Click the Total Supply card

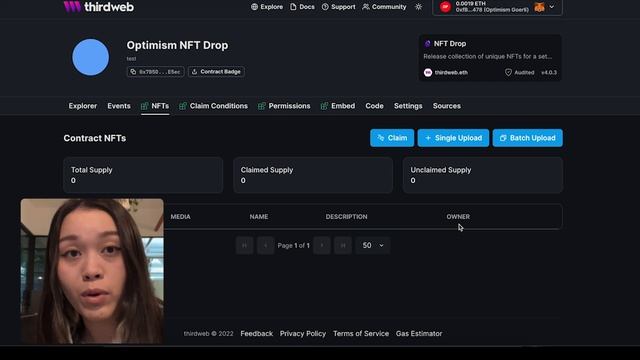pyautogui.click(x=143, y=175)
